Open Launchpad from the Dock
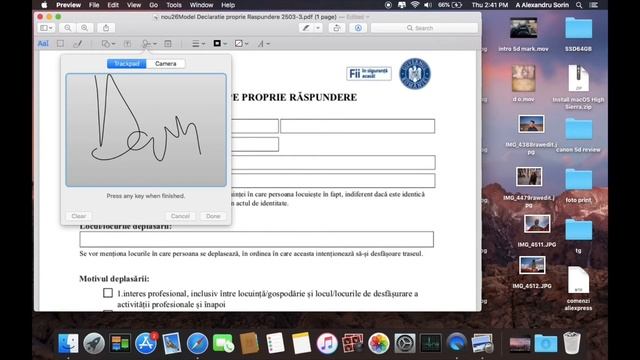640x360 pixels. pyautogui.click(x=94, y=343)
